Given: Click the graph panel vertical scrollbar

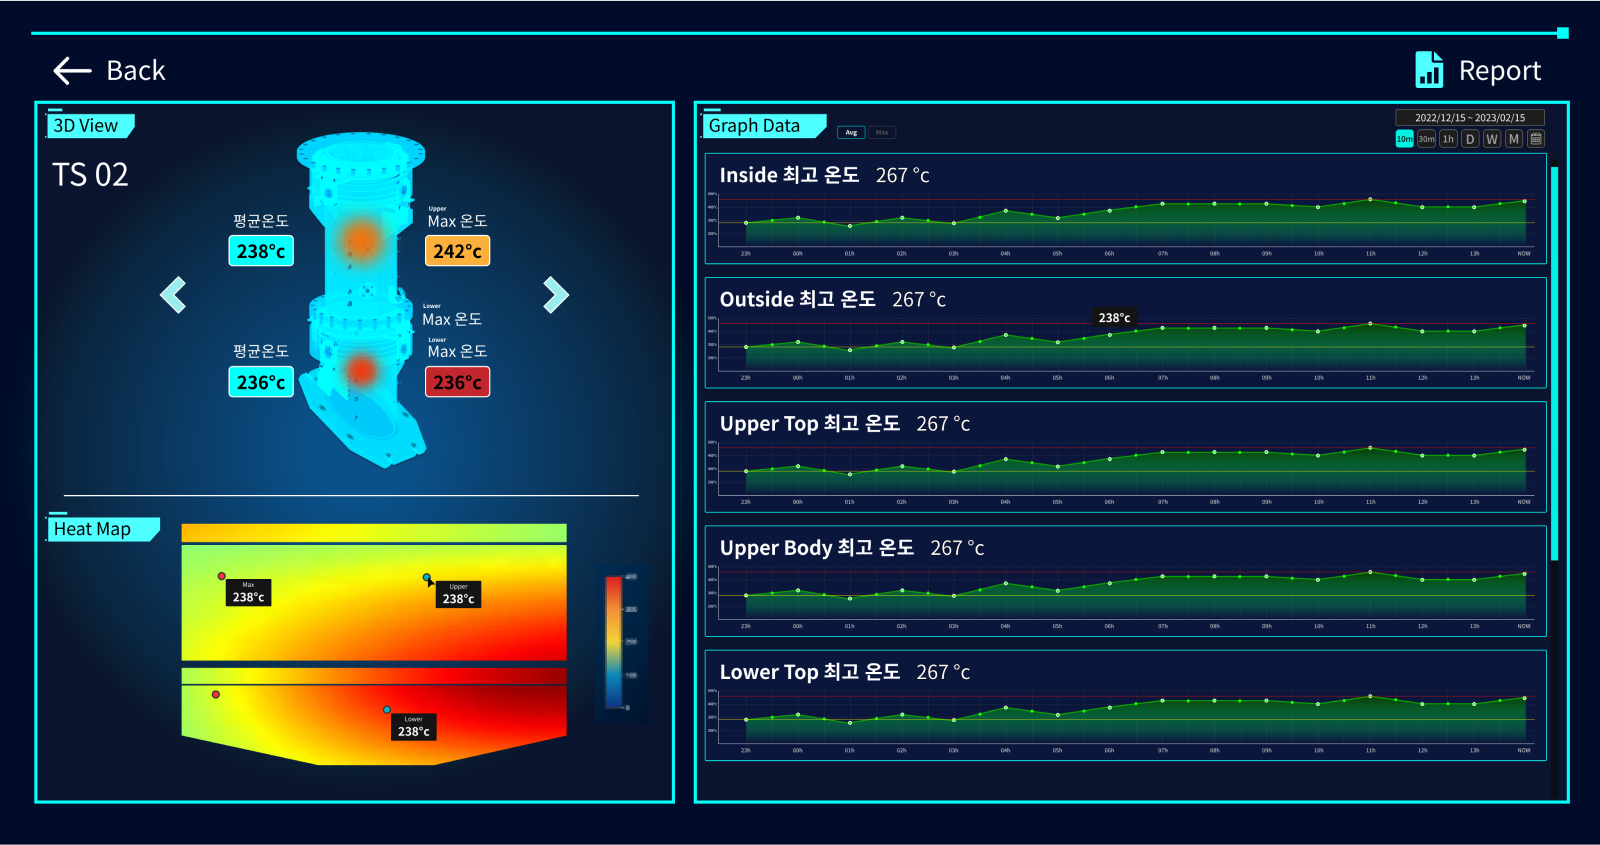Looking at the screenshot, I should (1555, 363).
